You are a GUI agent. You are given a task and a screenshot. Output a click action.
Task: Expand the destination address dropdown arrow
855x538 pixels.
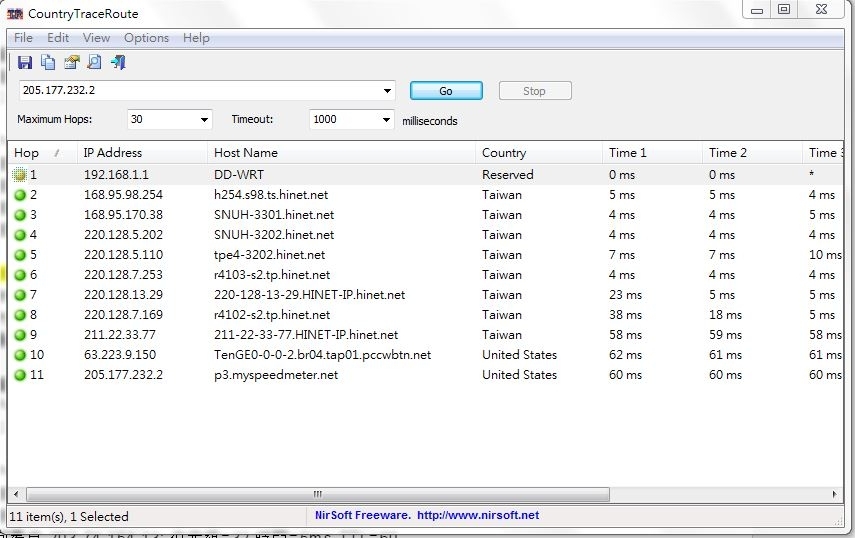click(387, 91)
